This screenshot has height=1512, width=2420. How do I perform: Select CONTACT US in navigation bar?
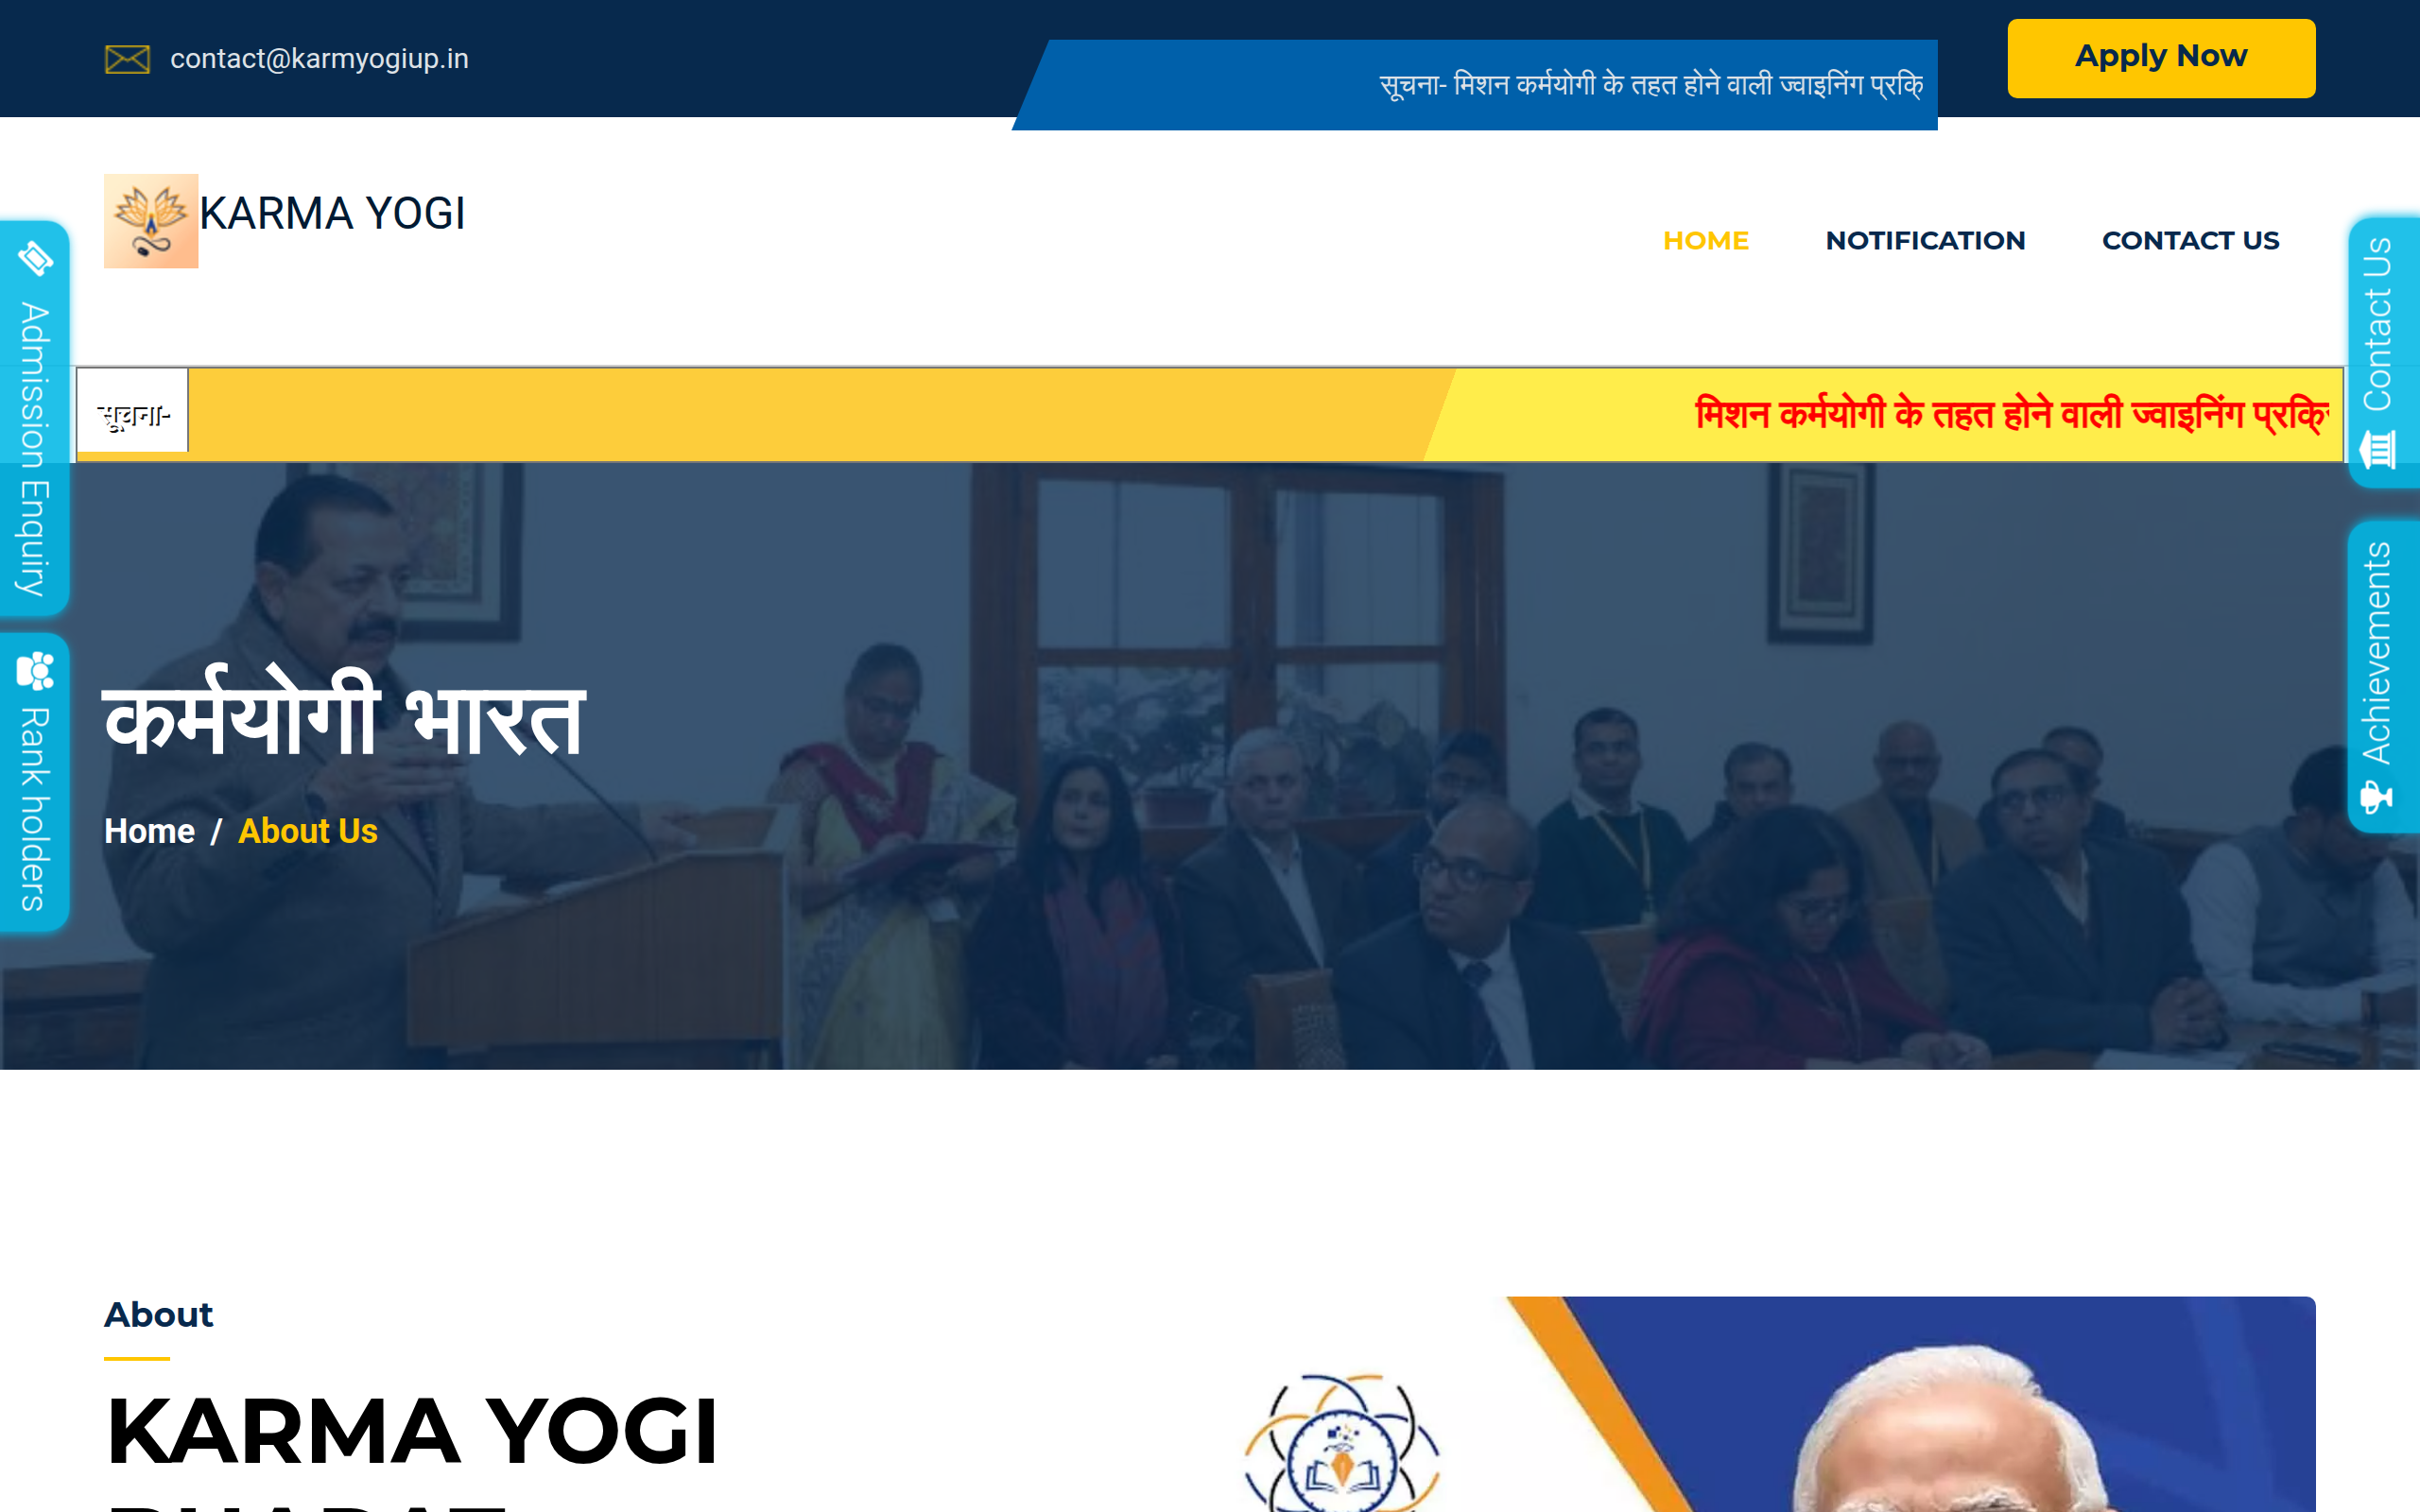2190,241
